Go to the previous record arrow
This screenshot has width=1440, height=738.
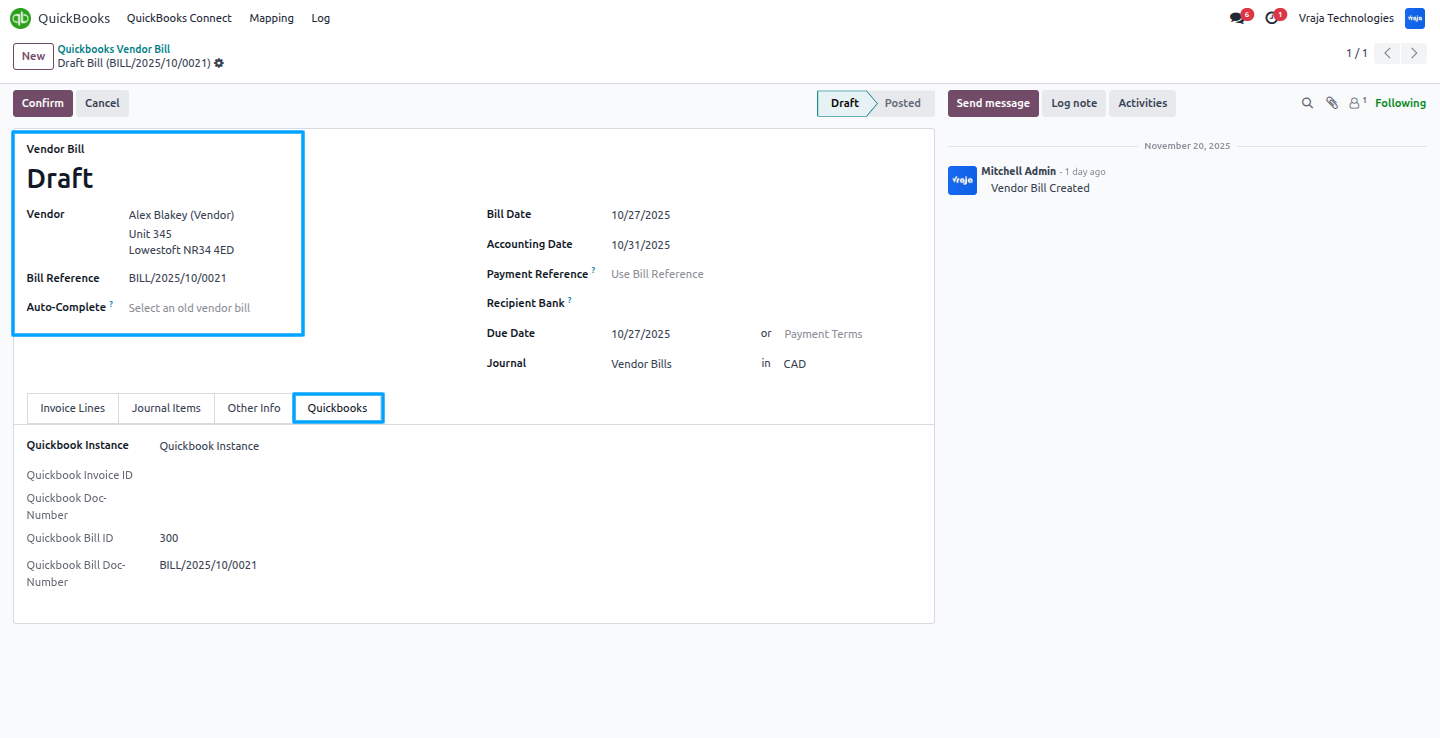1387,54
